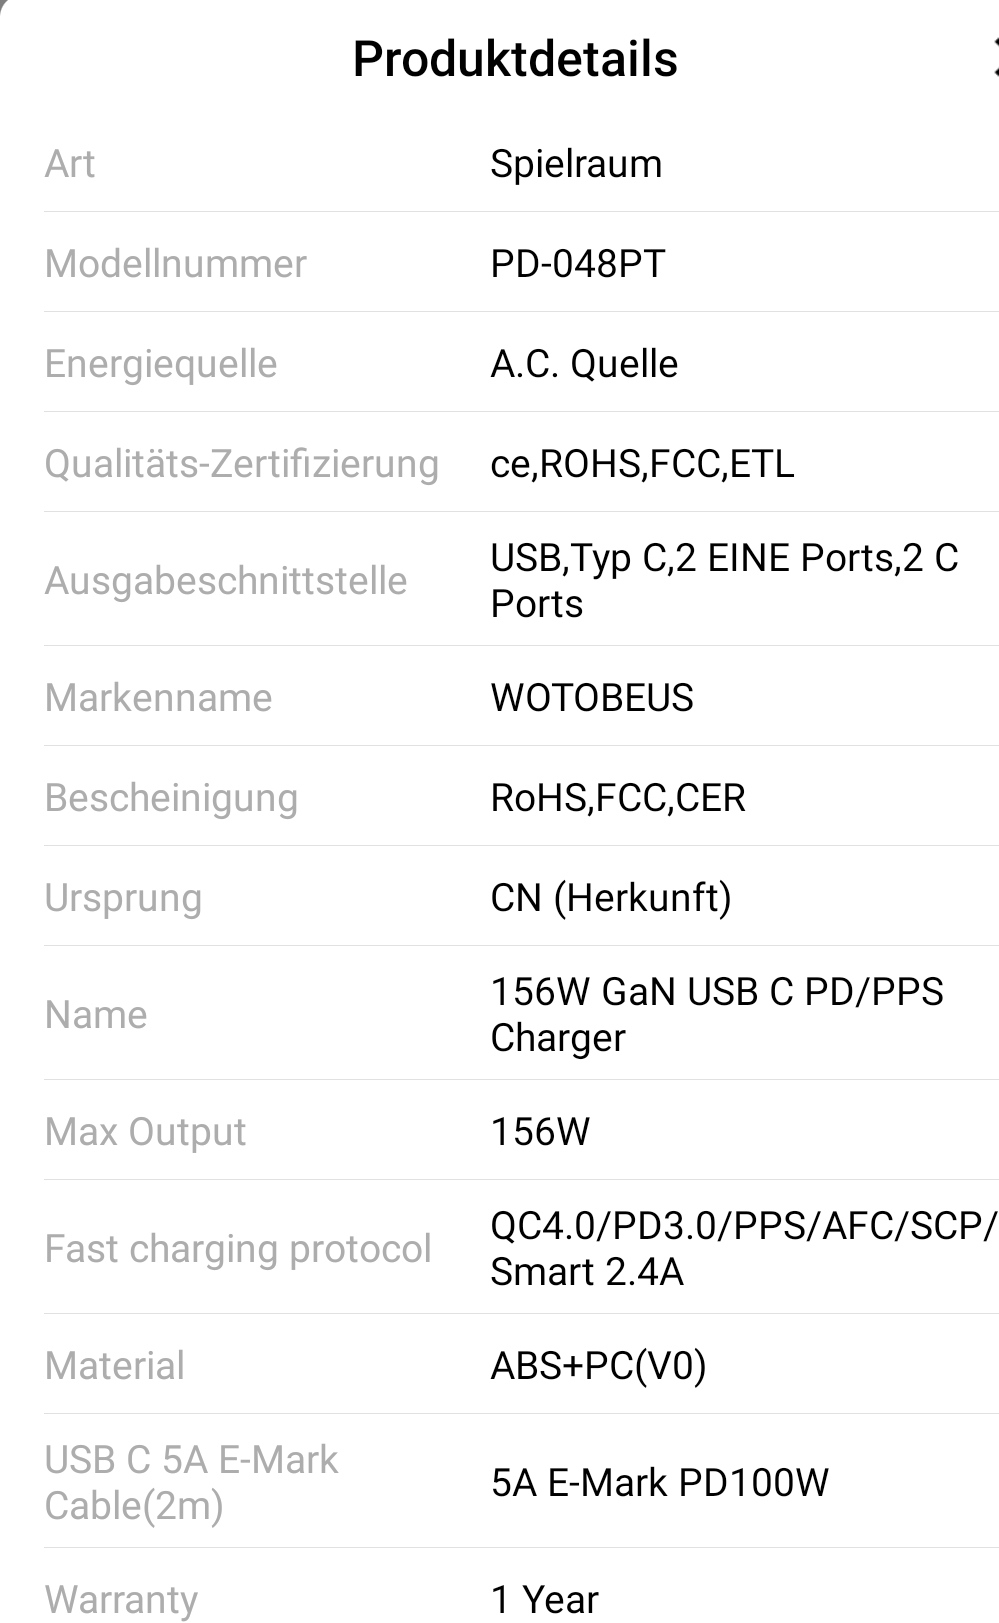Click the Produktdetails heading
Viewport: 999px width, 1623px height.
[x=515, y=59]
